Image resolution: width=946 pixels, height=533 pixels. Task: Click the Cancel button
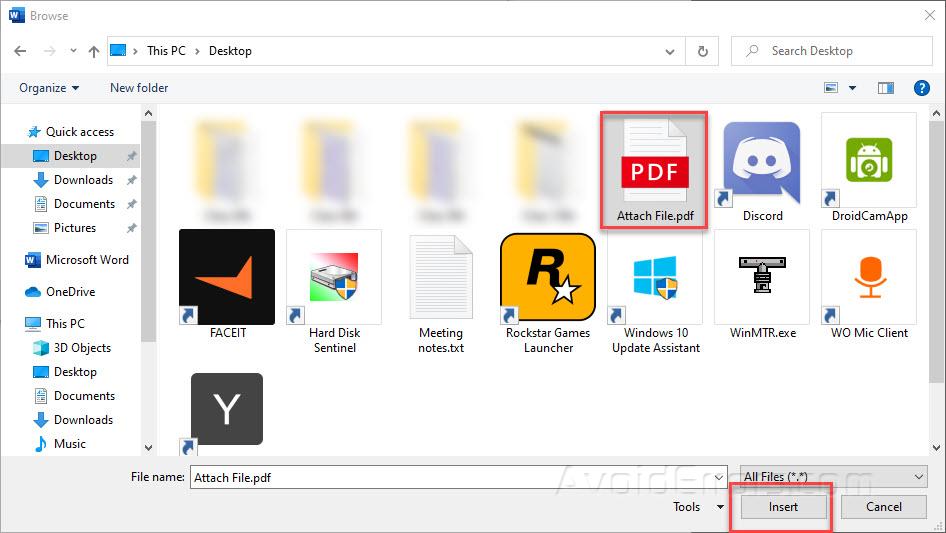point(883,507)
